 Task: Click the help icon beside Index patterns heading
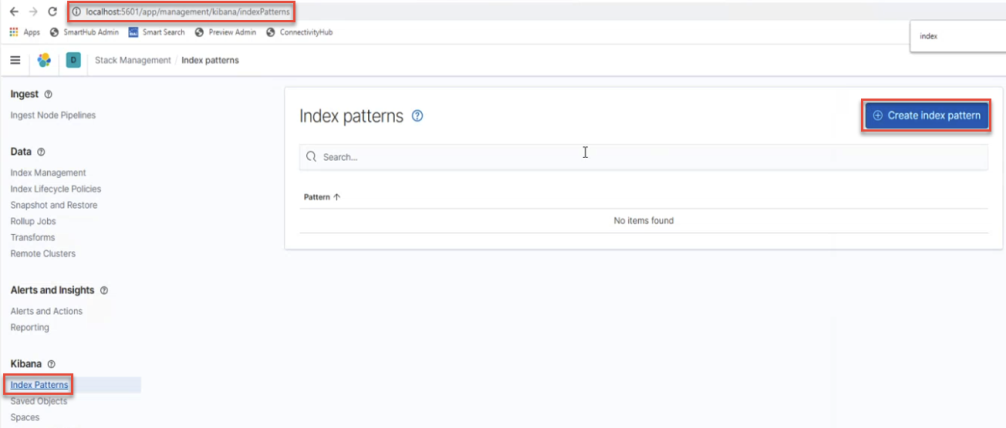417,116
